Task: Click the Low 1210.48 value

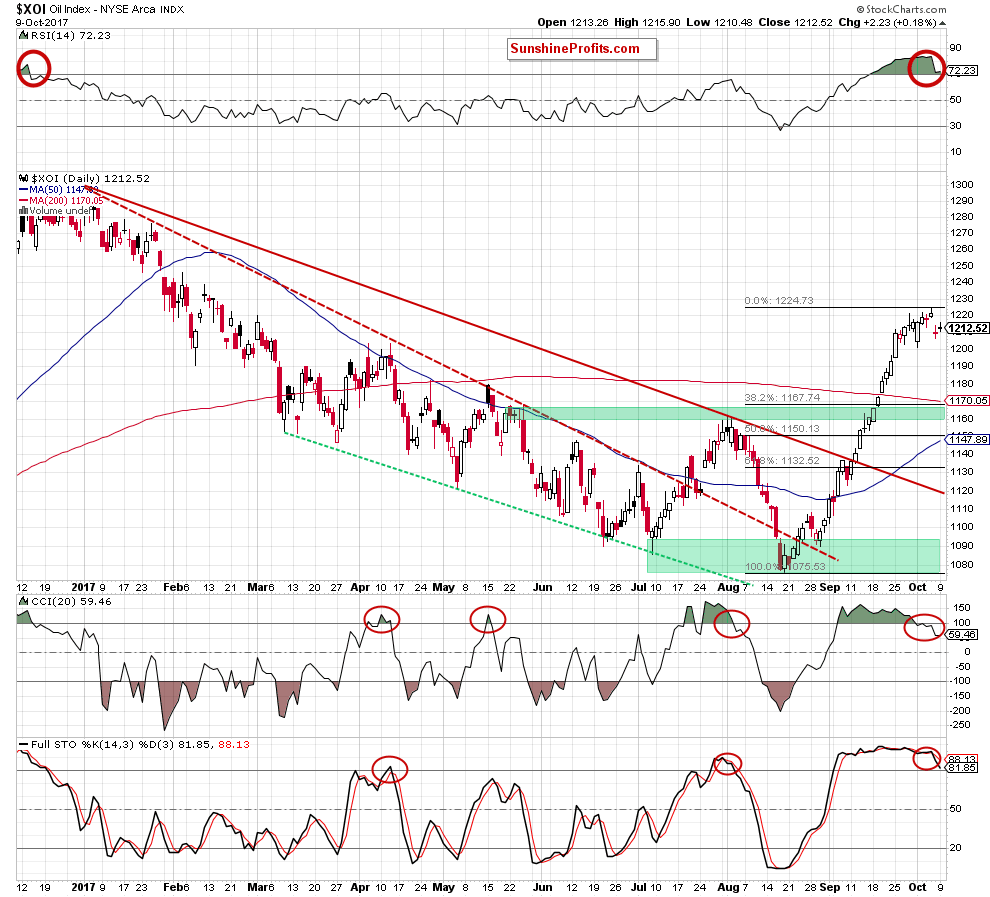Action: (719, 22)
